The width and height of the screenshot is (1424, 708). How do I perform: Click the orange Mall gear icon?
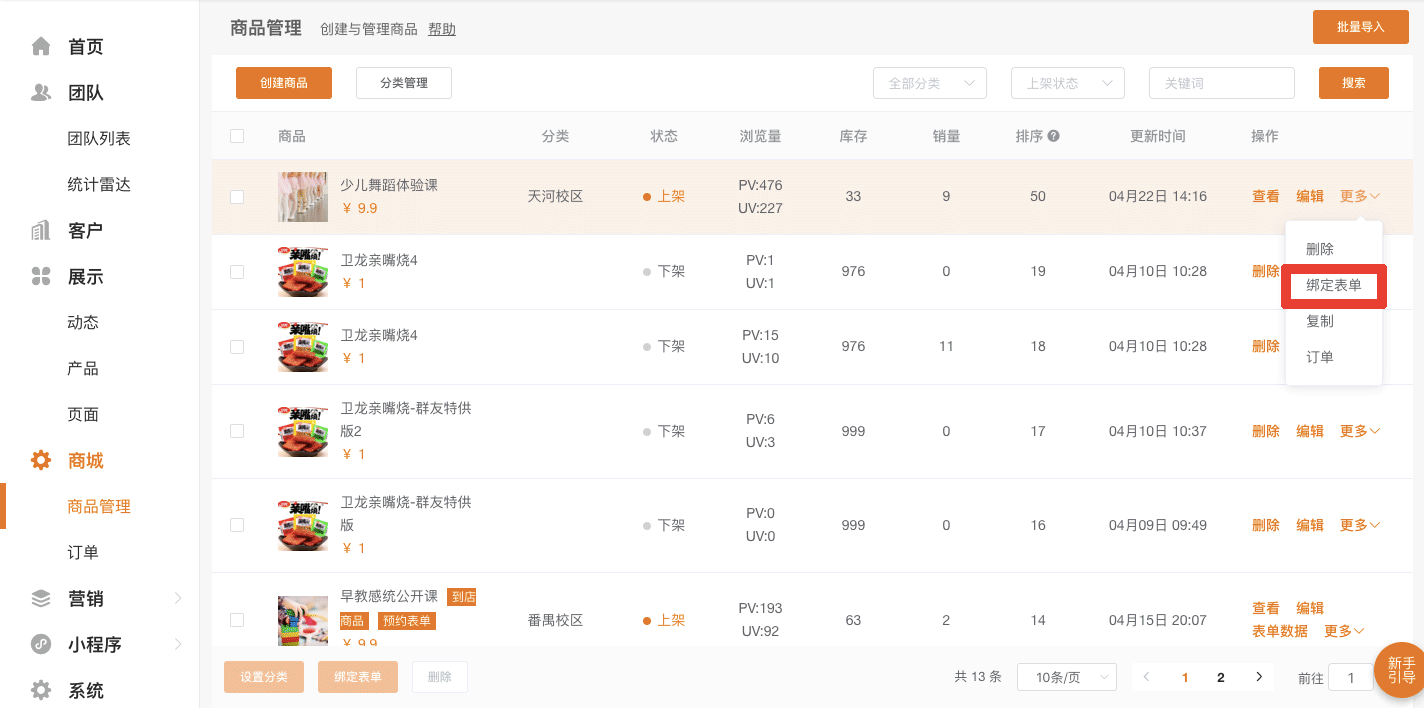pos(41,461)
